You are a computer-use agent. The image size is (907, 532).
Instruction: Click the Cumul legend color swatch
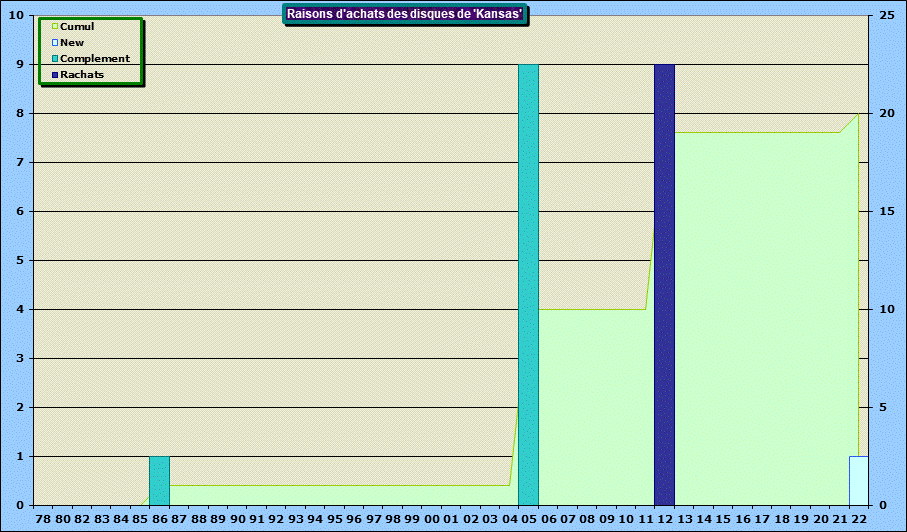pyautogui.click(x=54, y=27)
